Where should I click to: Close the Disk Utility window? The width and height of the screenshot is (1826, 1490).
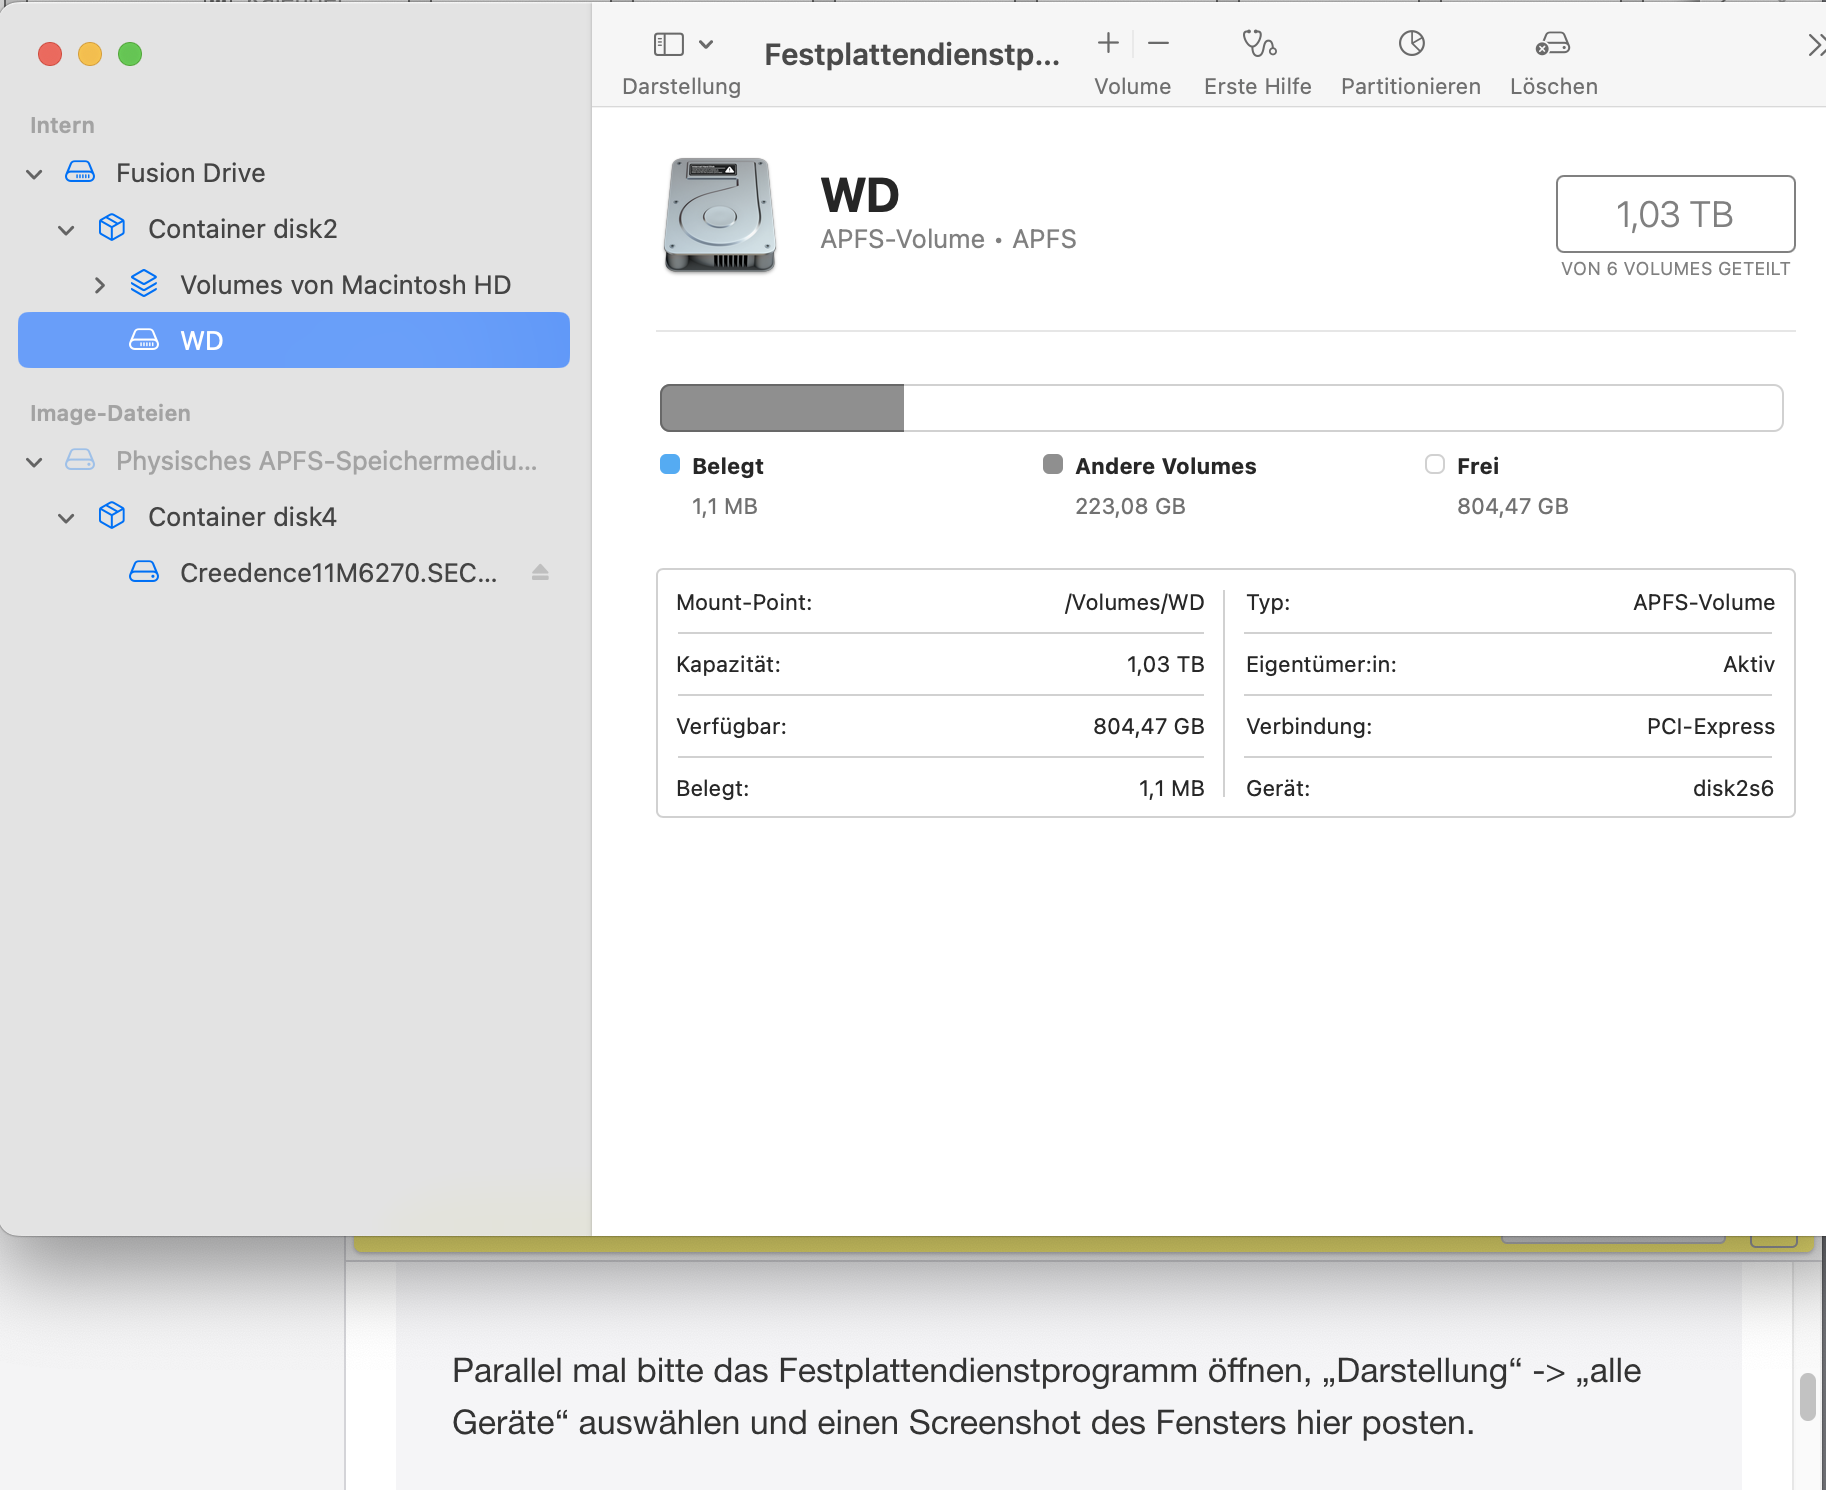click(50, 54)
